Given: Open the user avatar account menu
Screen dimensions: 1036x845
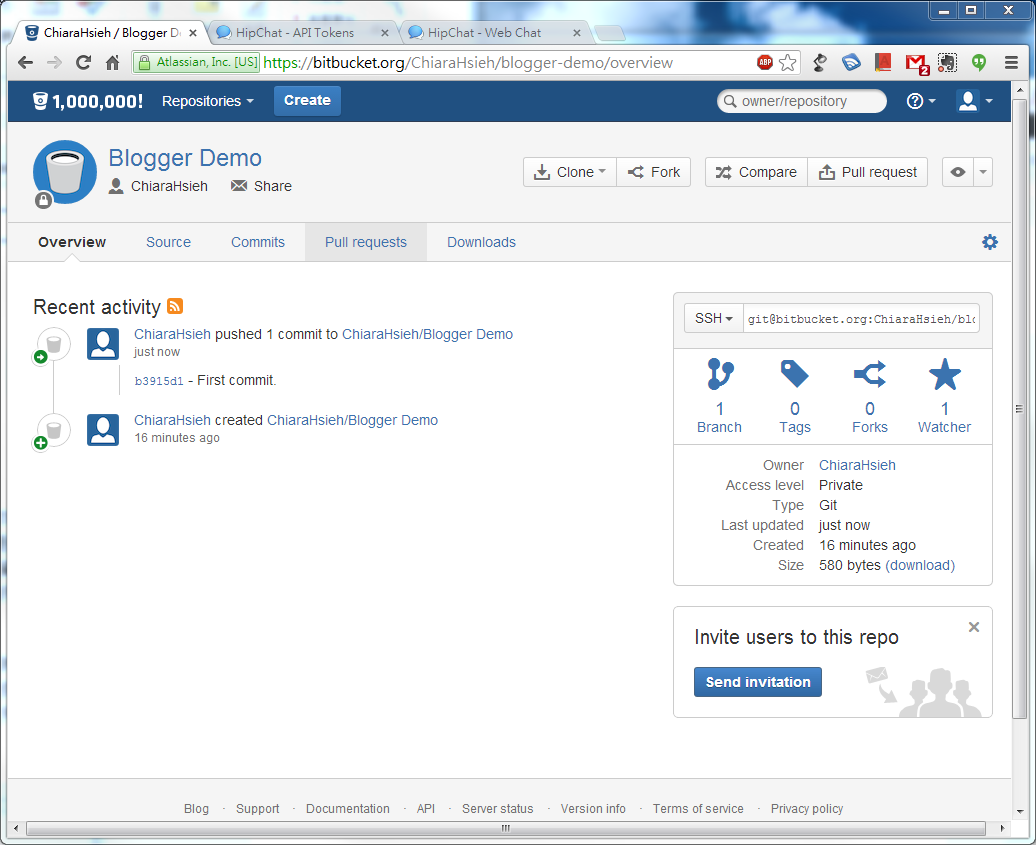Looking at the screenshot, I should 974,101.
